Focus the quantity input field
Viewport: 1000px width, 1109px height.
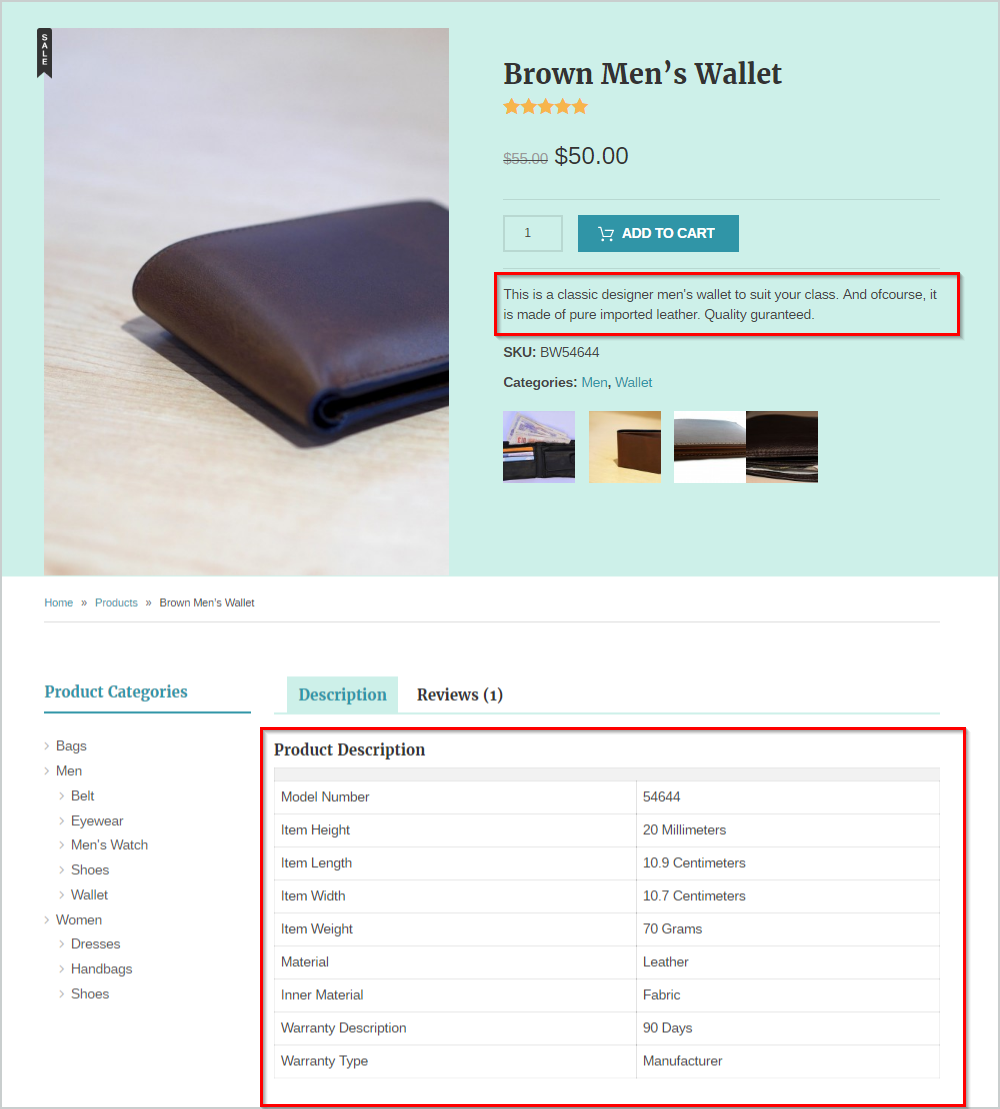533,233
